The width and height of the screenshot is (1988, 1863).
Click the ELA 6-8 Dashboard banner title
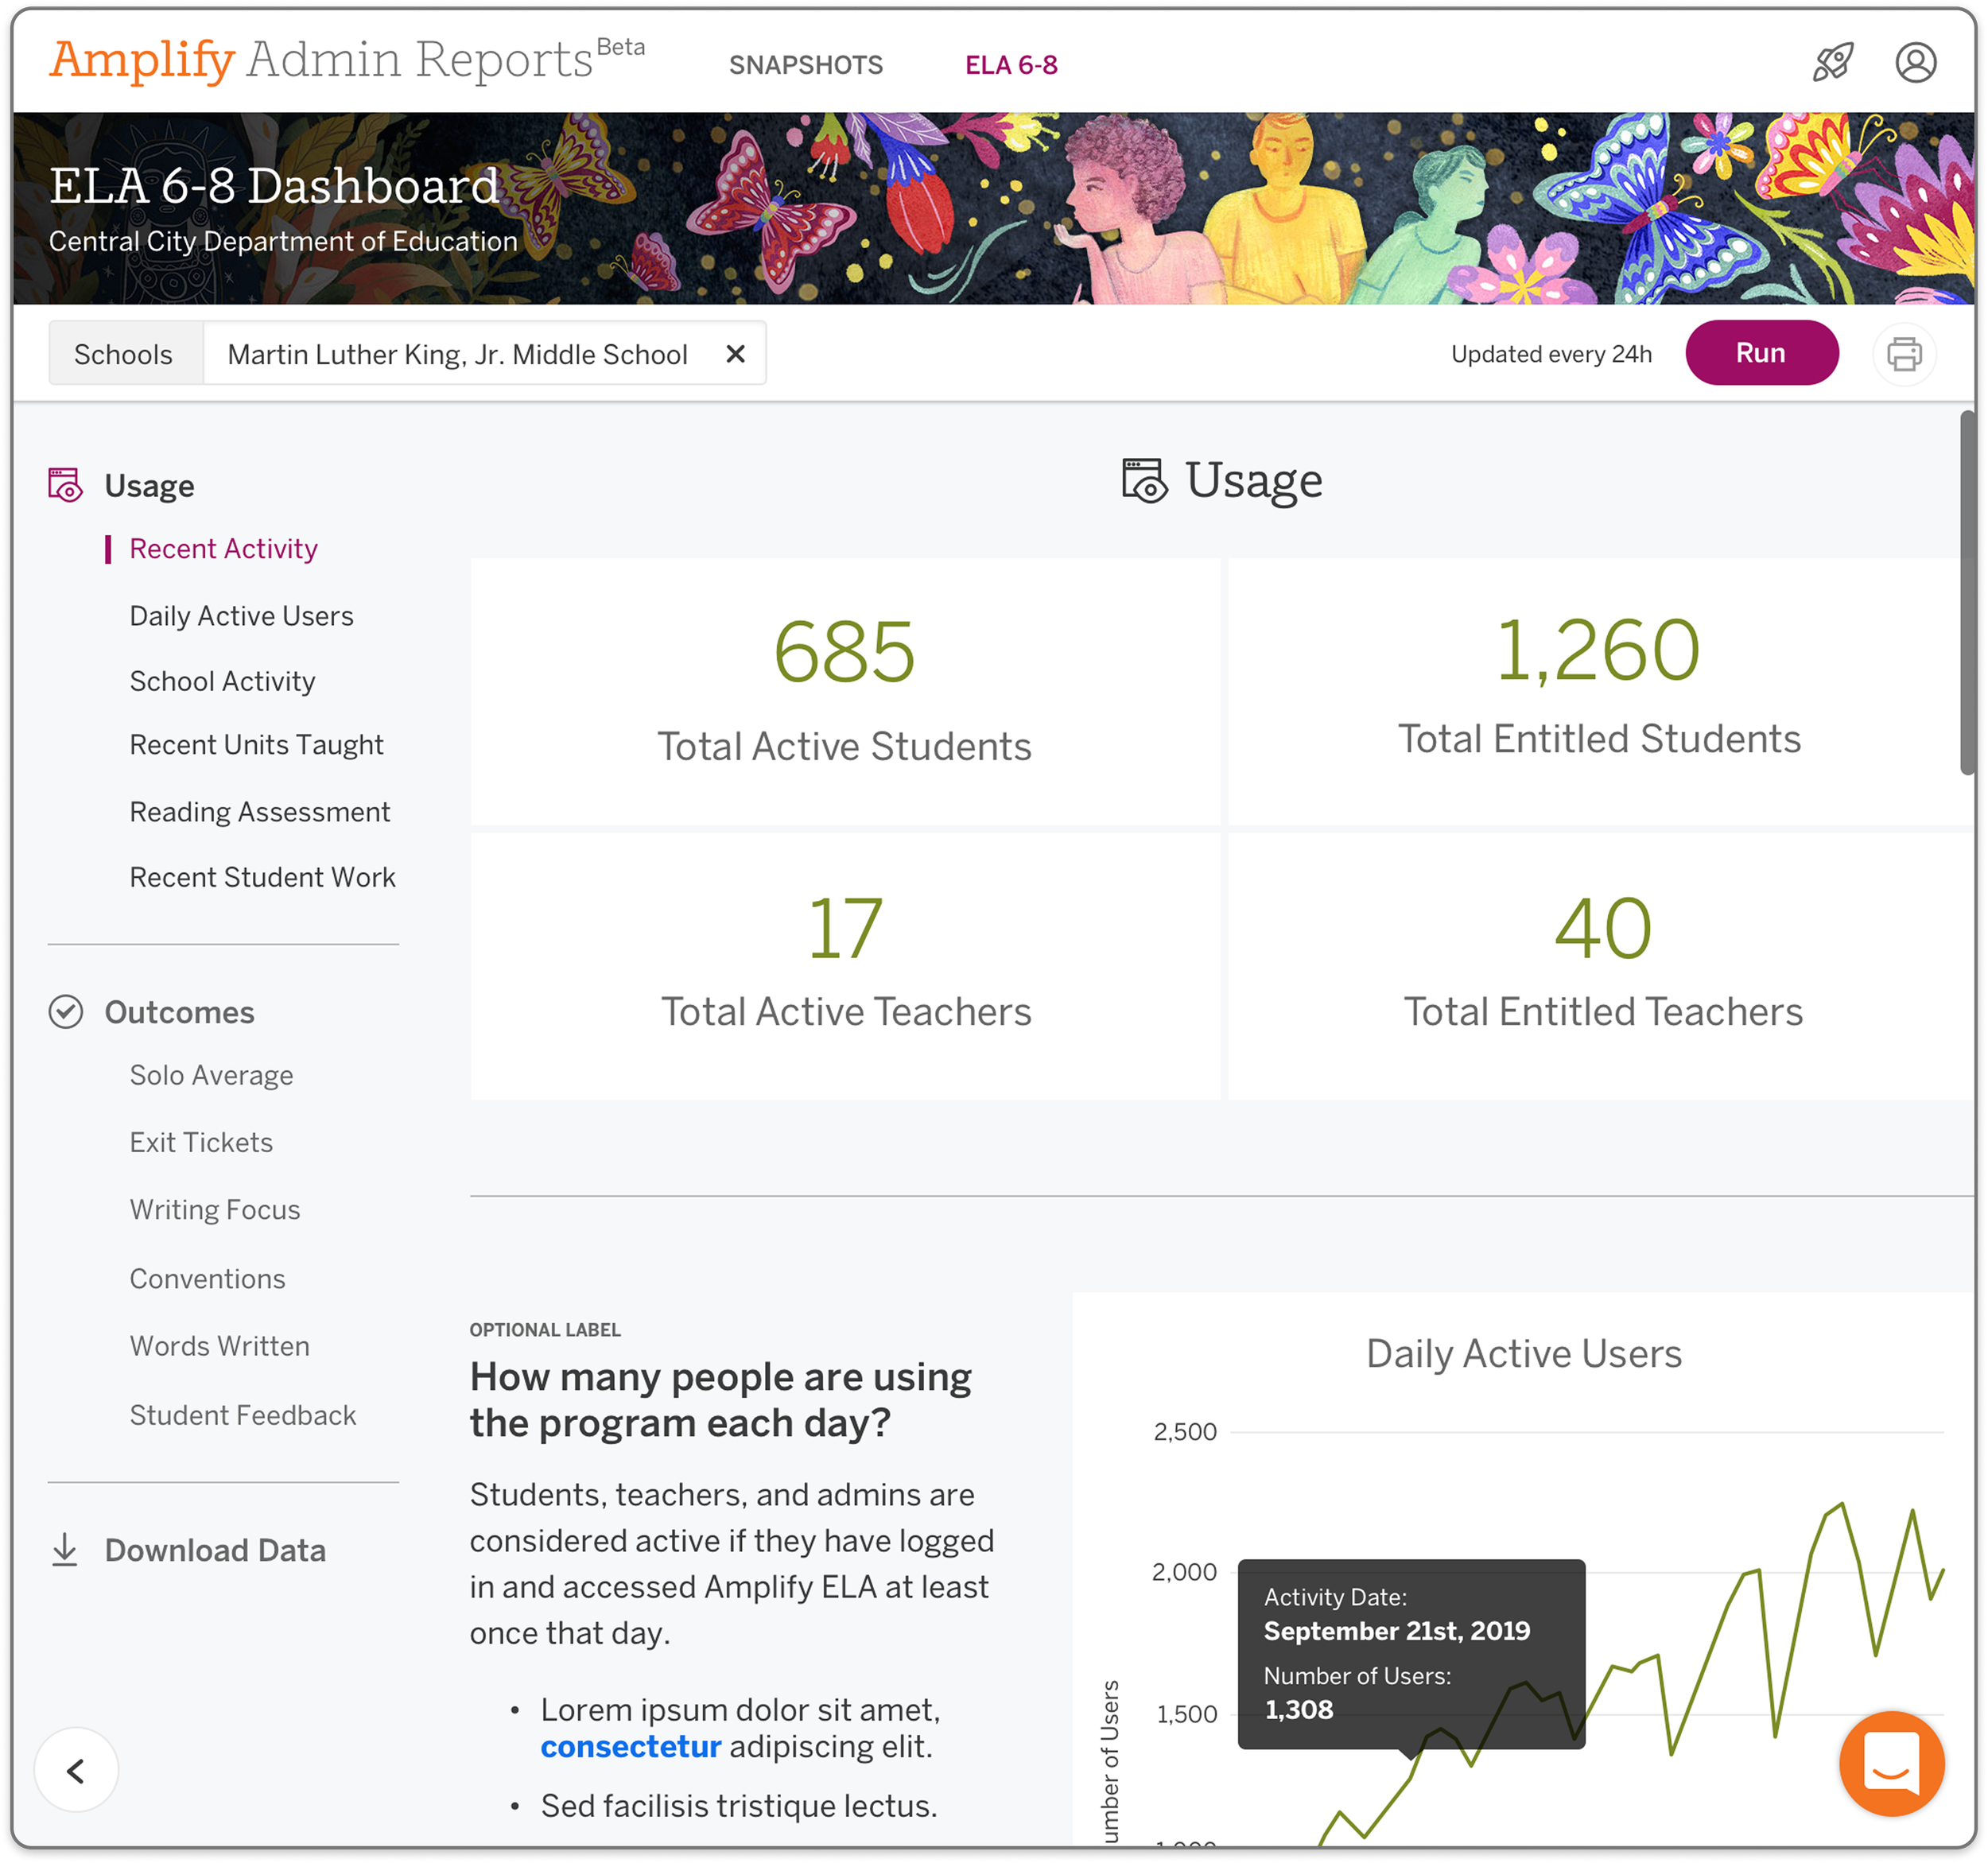[x=274, y=186]
